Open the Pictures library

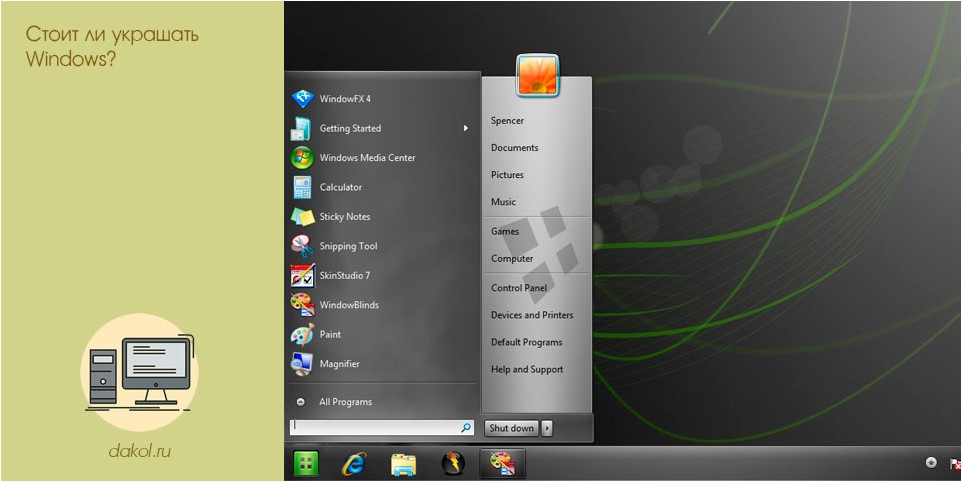click(x=507, y=175)
